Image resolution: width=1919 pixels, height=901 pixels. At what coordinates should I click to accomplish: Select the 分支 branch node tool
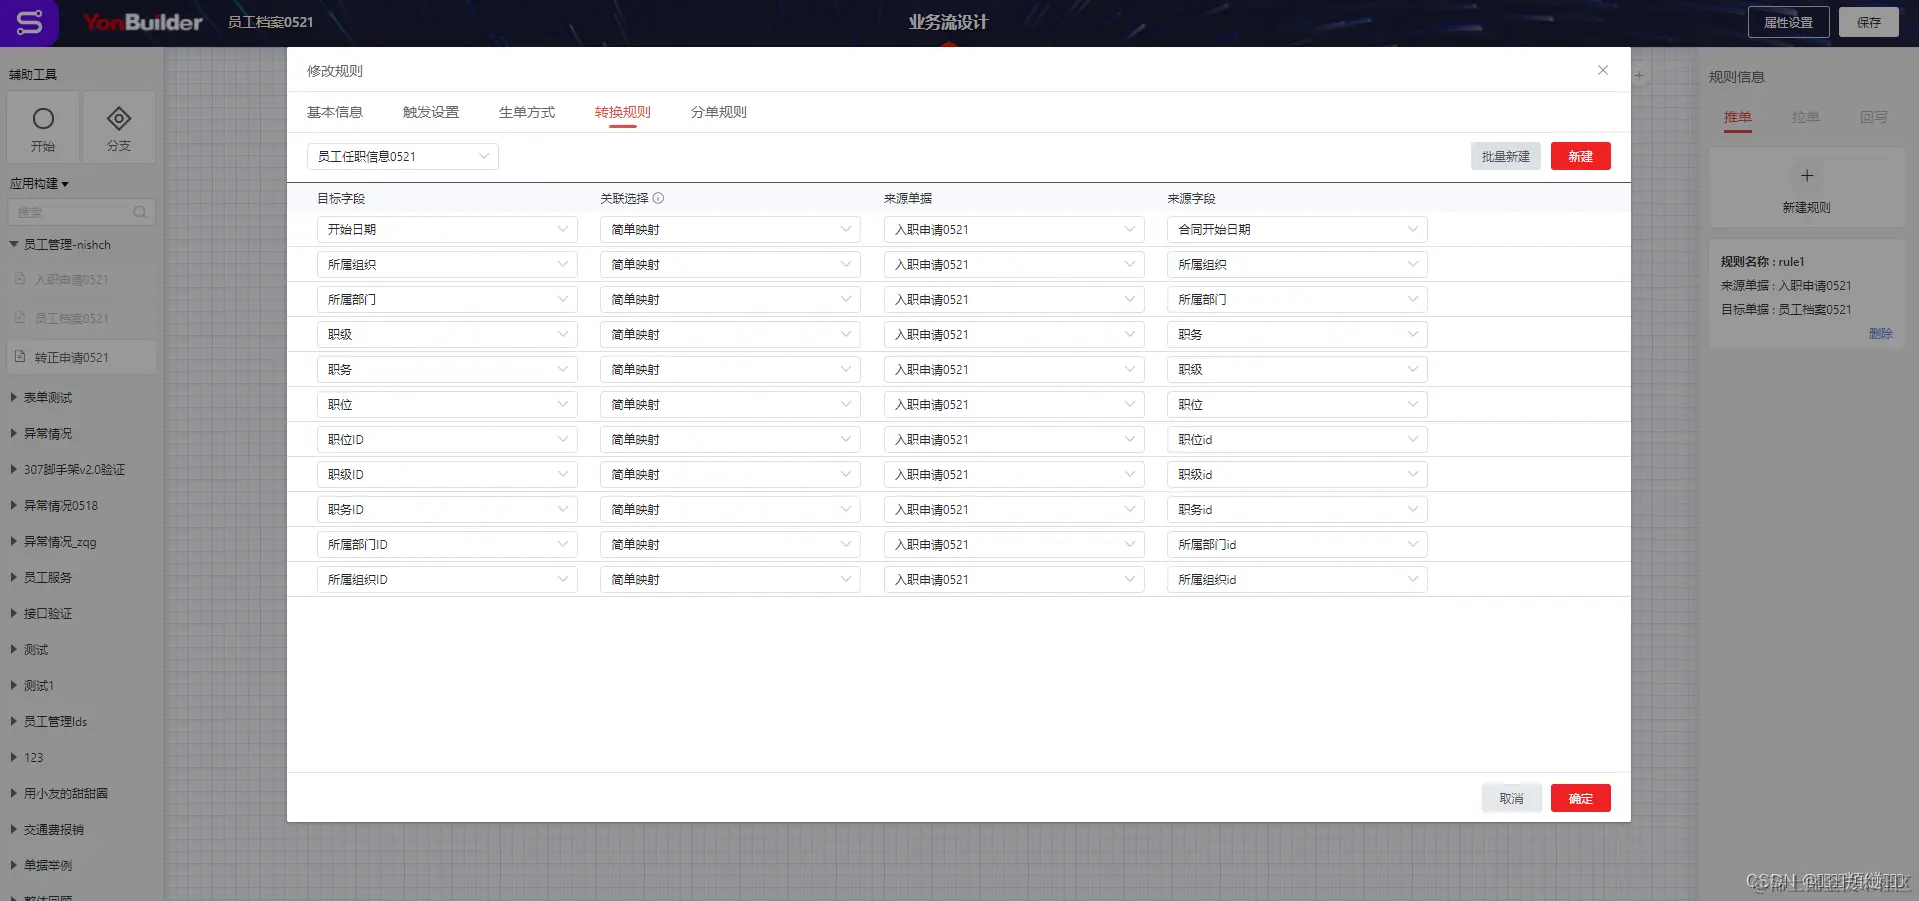point(119,128)
